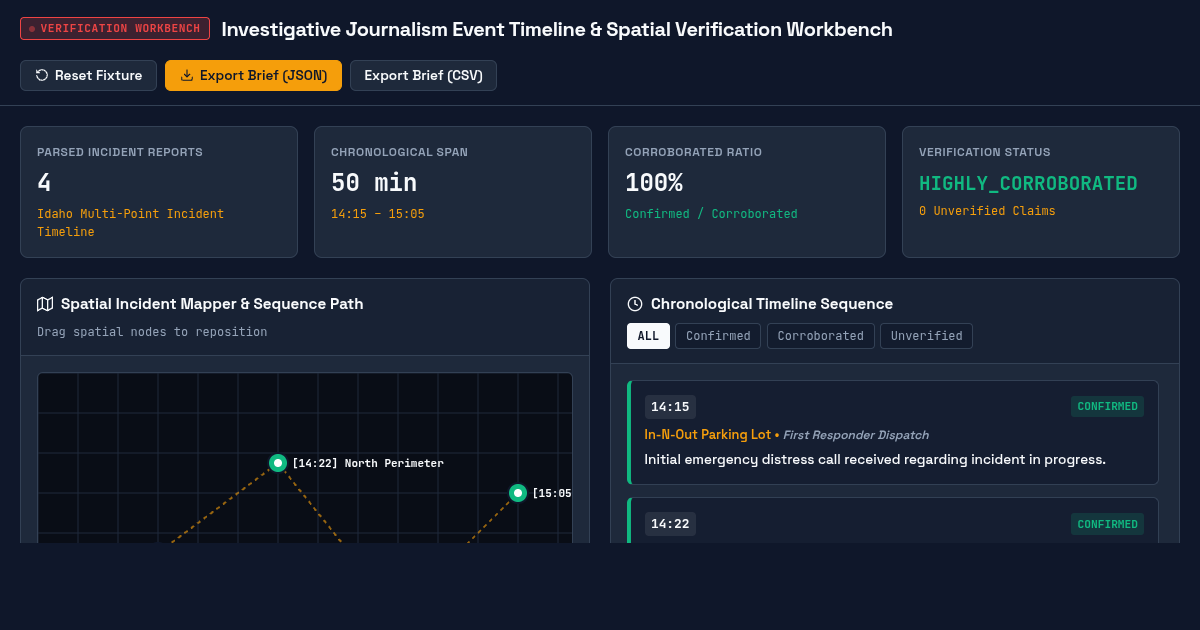Click the map icon beside Spatial Incident Mapper
This screenshot has width=1200, height=630.
(x=45, y=304)
